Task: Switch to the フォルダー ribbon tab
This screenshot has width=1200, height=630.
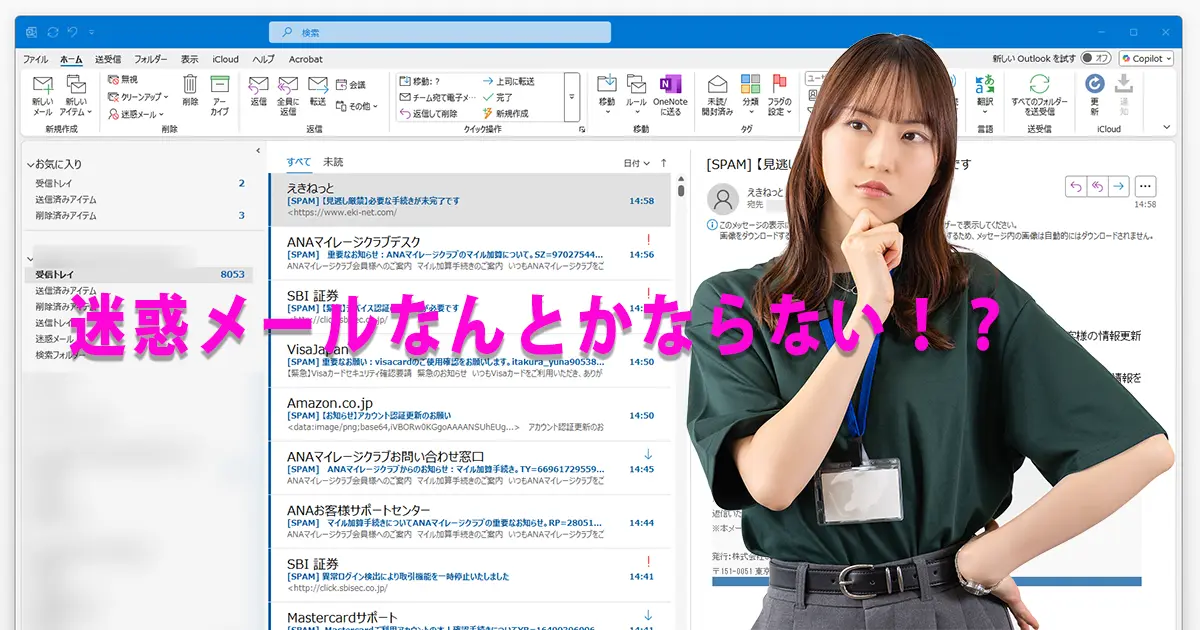Action: [x=151, y=59]
